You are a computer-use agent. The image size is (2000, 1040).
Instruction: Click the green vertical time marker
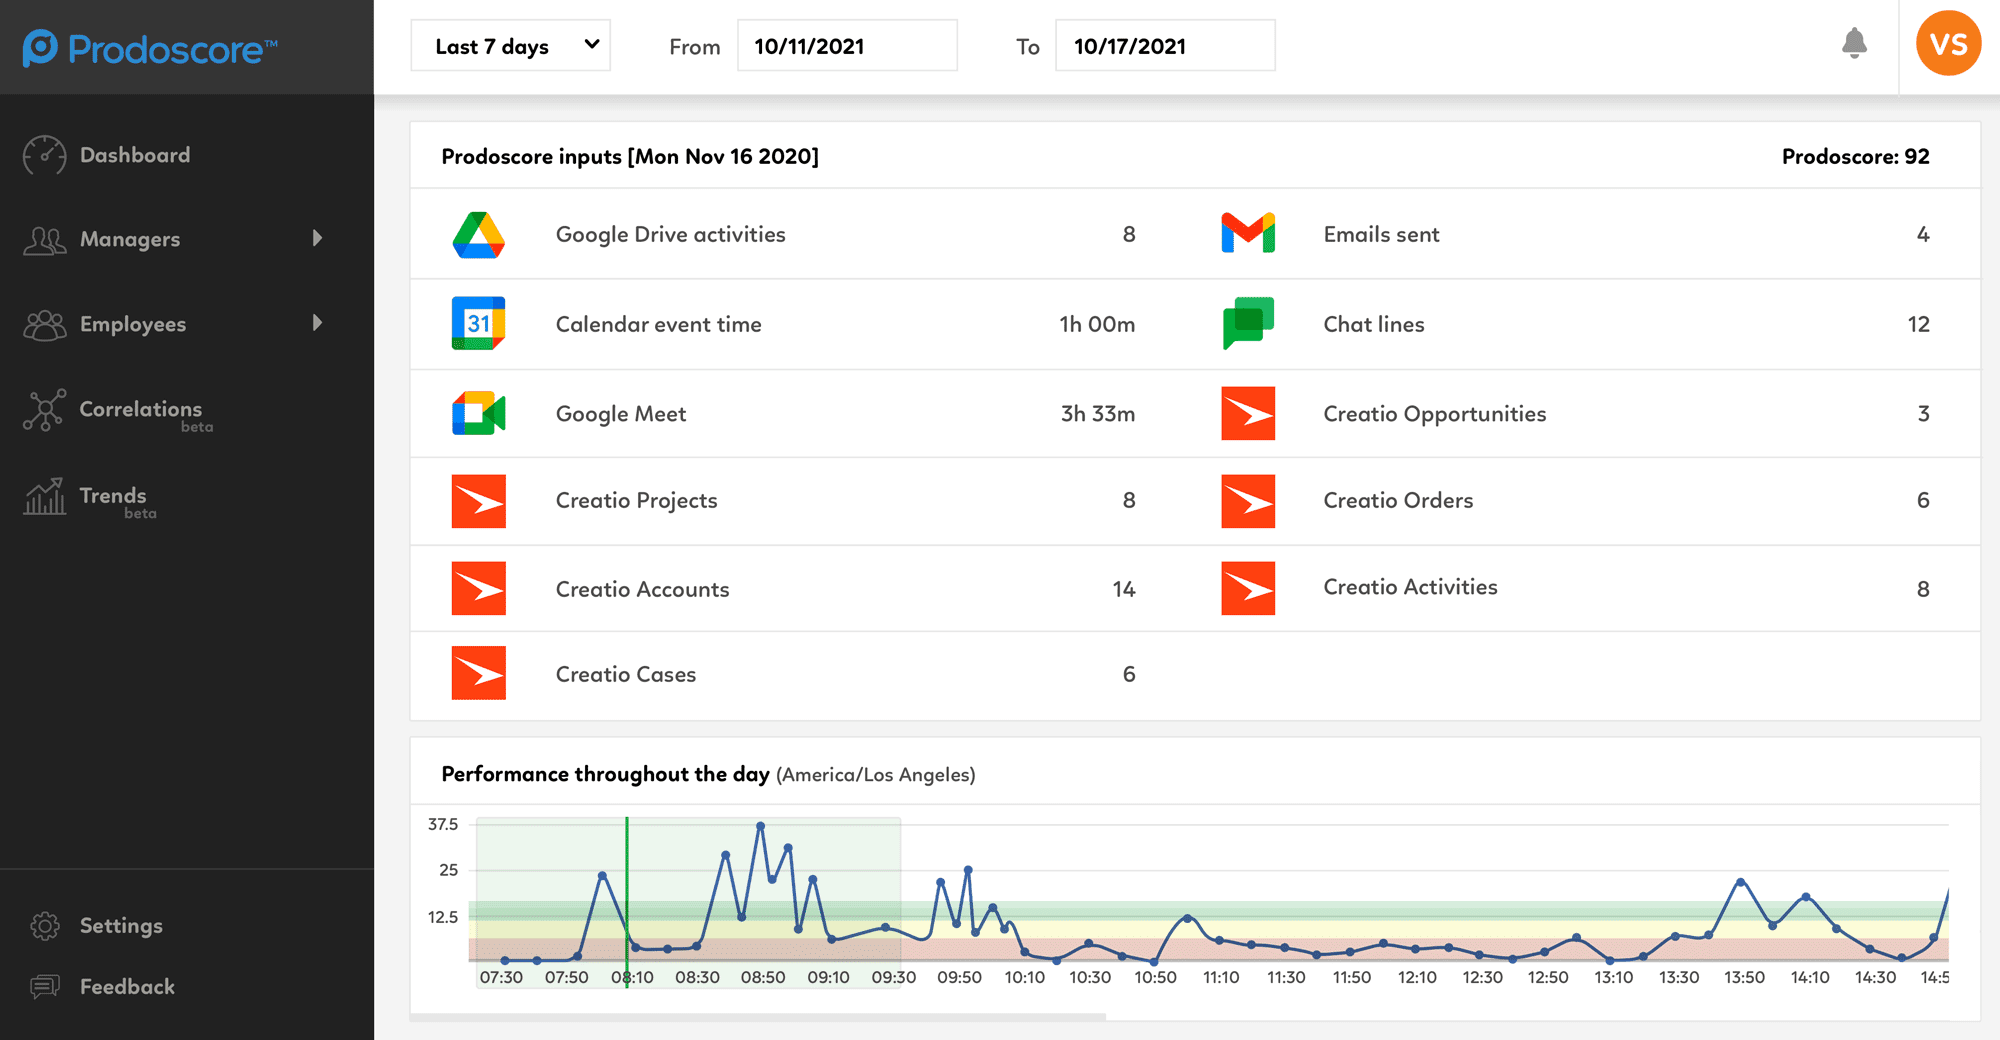[627, 900]
